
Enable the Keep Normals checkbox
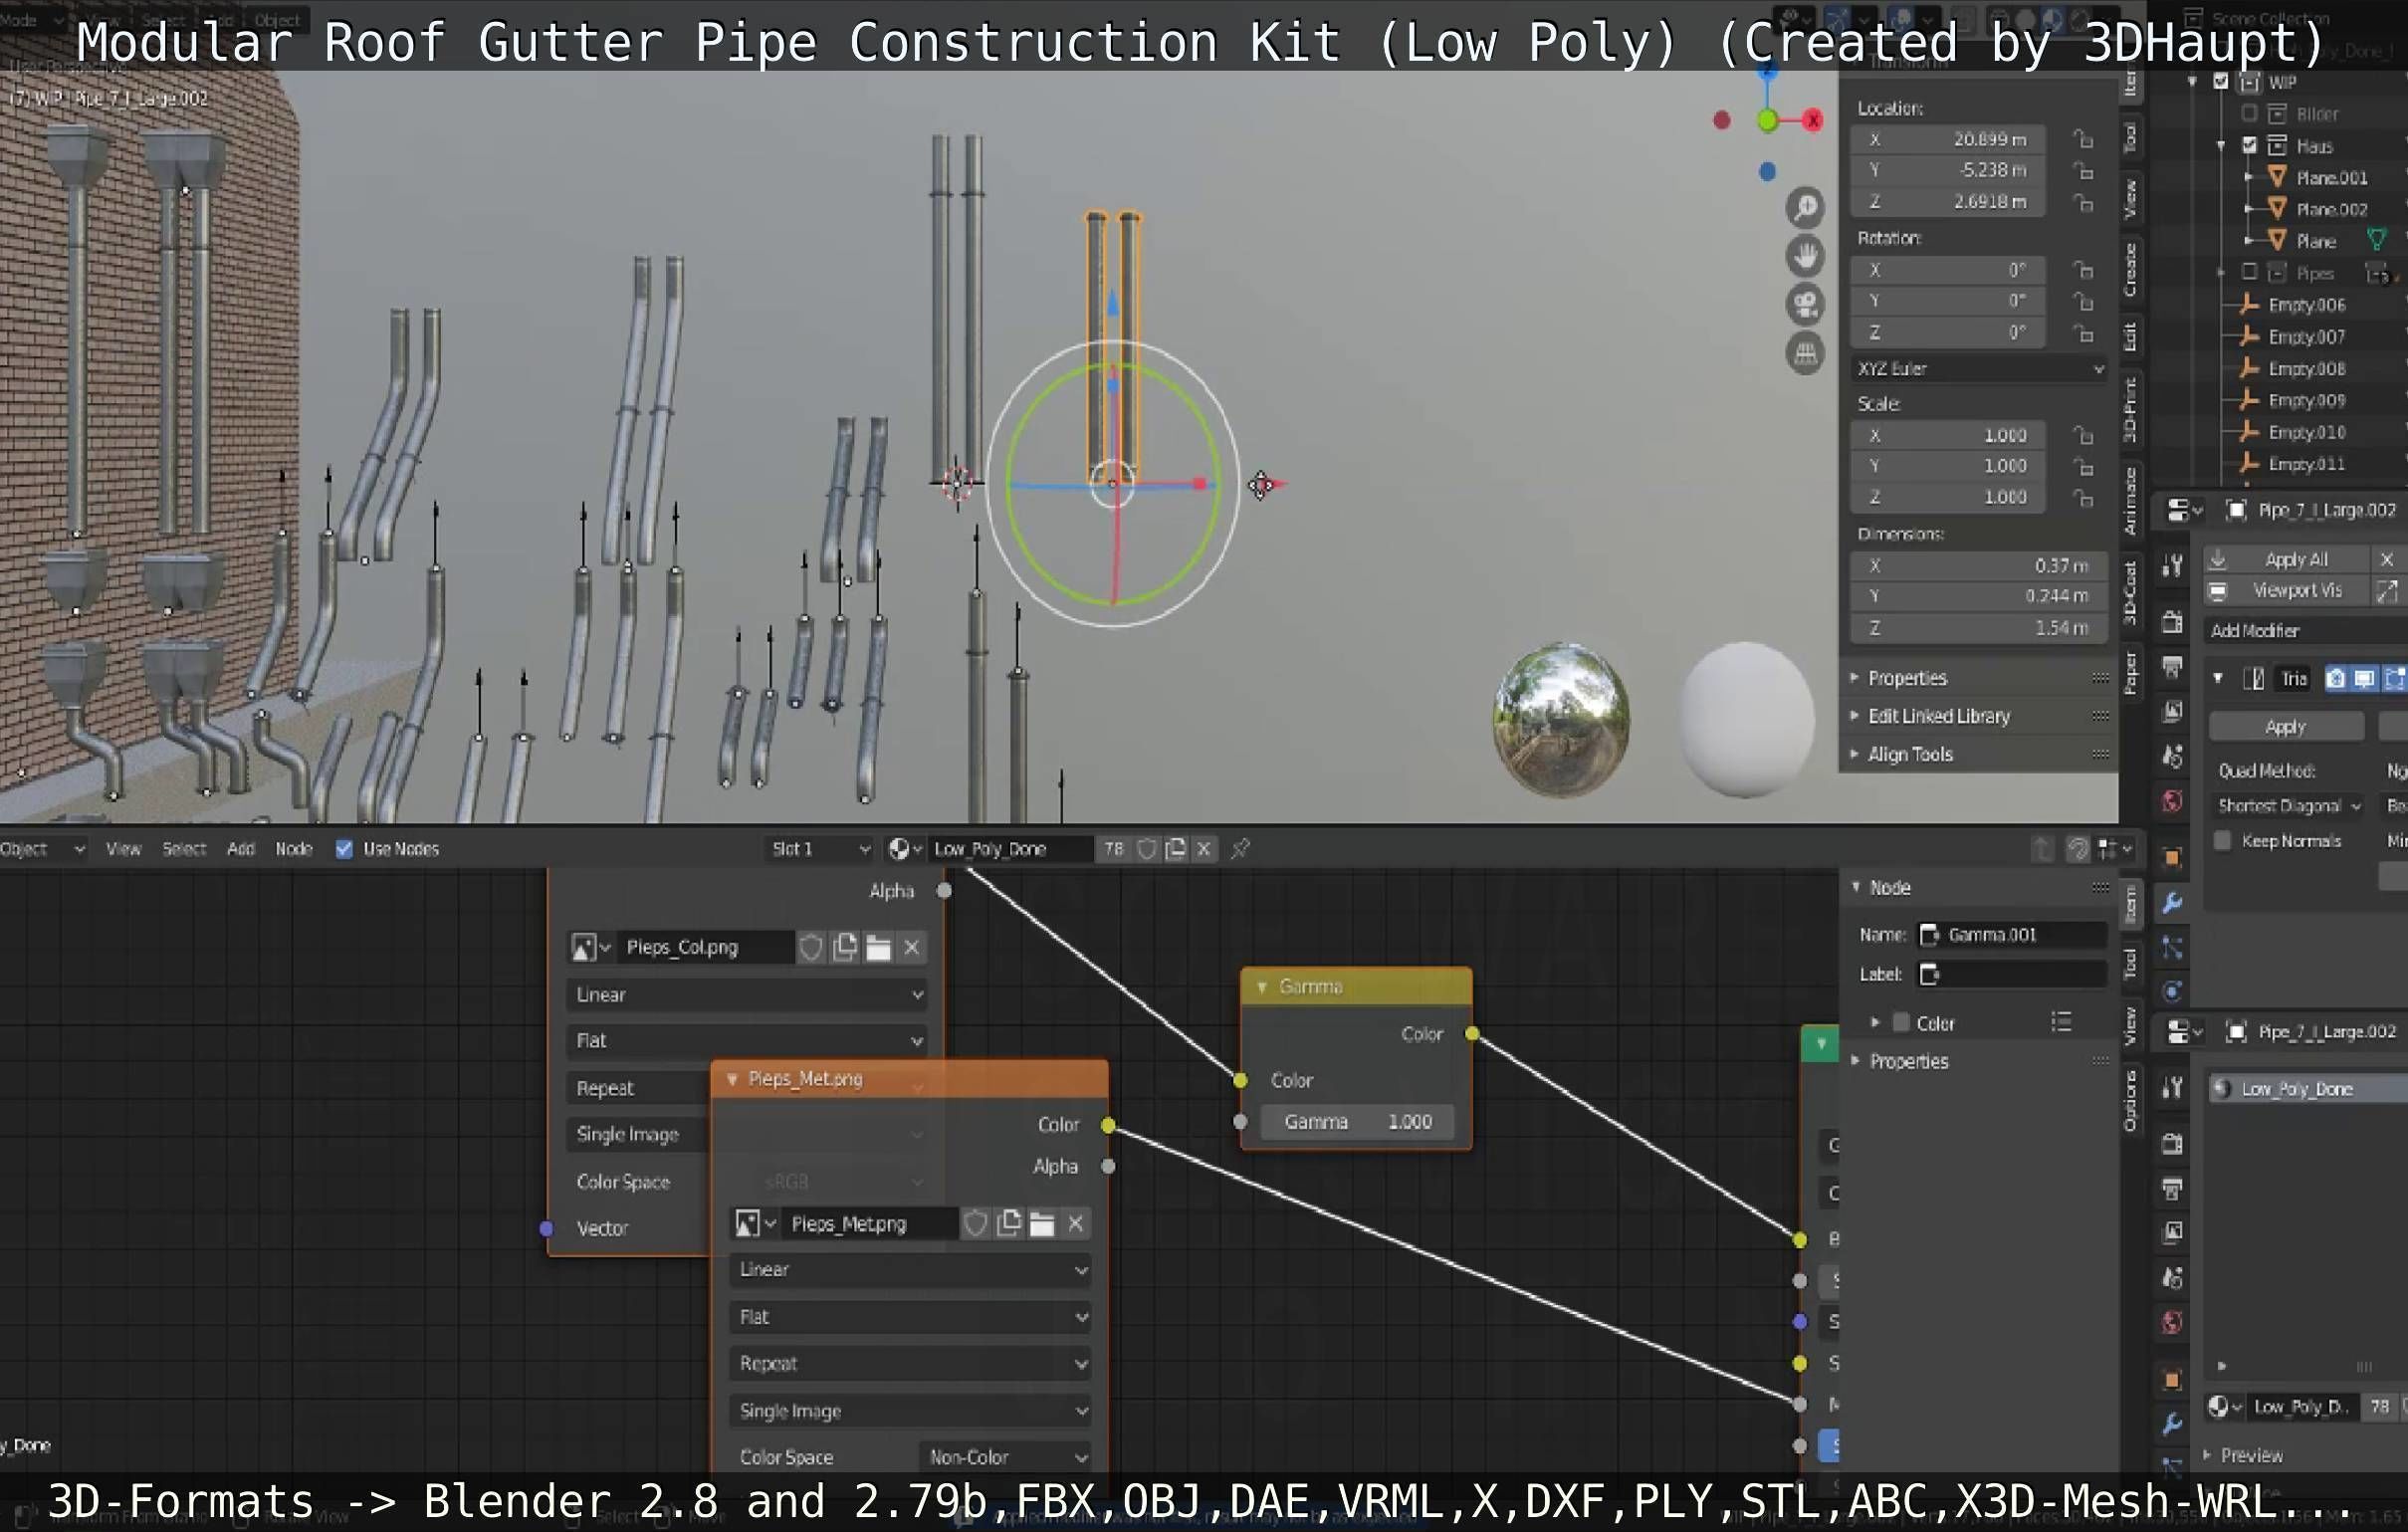2222,841
